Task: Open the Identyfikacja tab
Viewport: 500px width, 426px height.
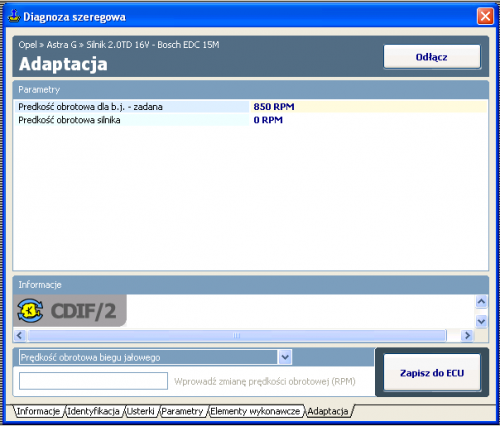Action: [x=93, y=411]
